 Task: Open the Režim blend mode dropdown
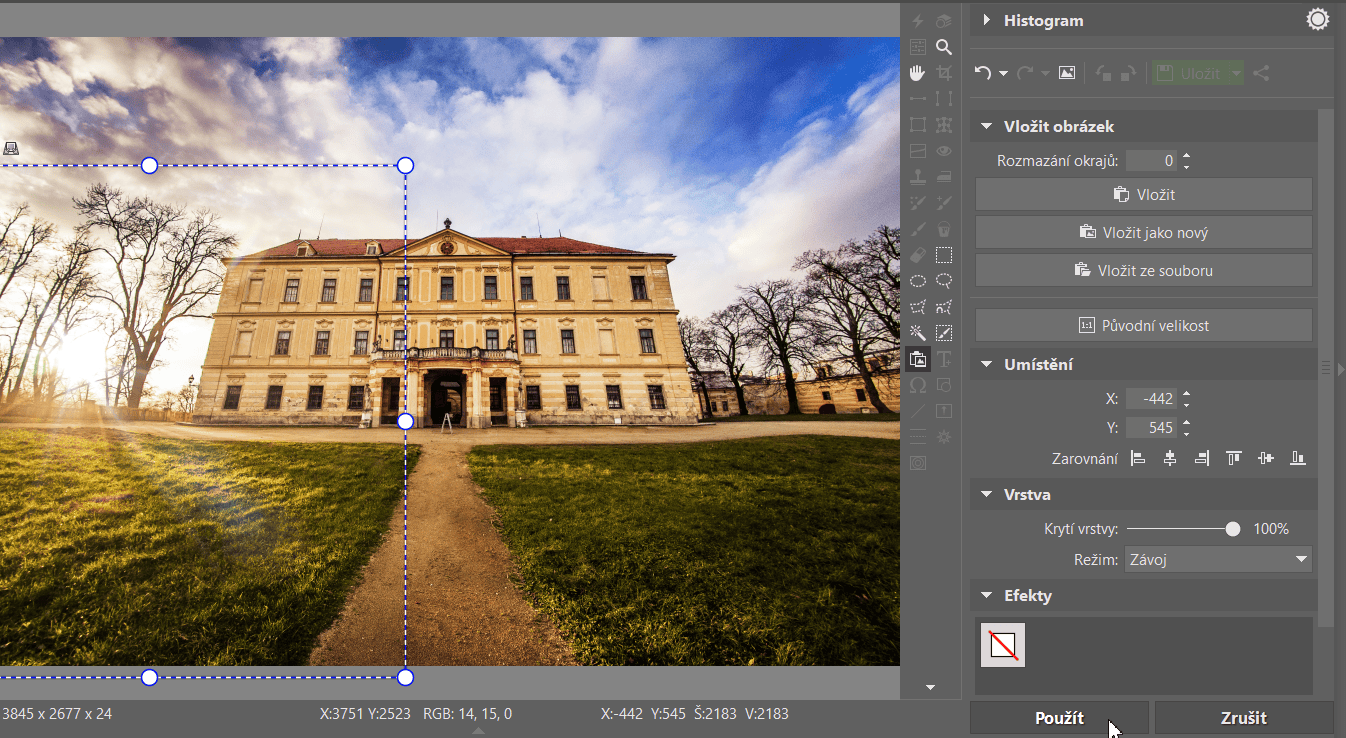1218,560
